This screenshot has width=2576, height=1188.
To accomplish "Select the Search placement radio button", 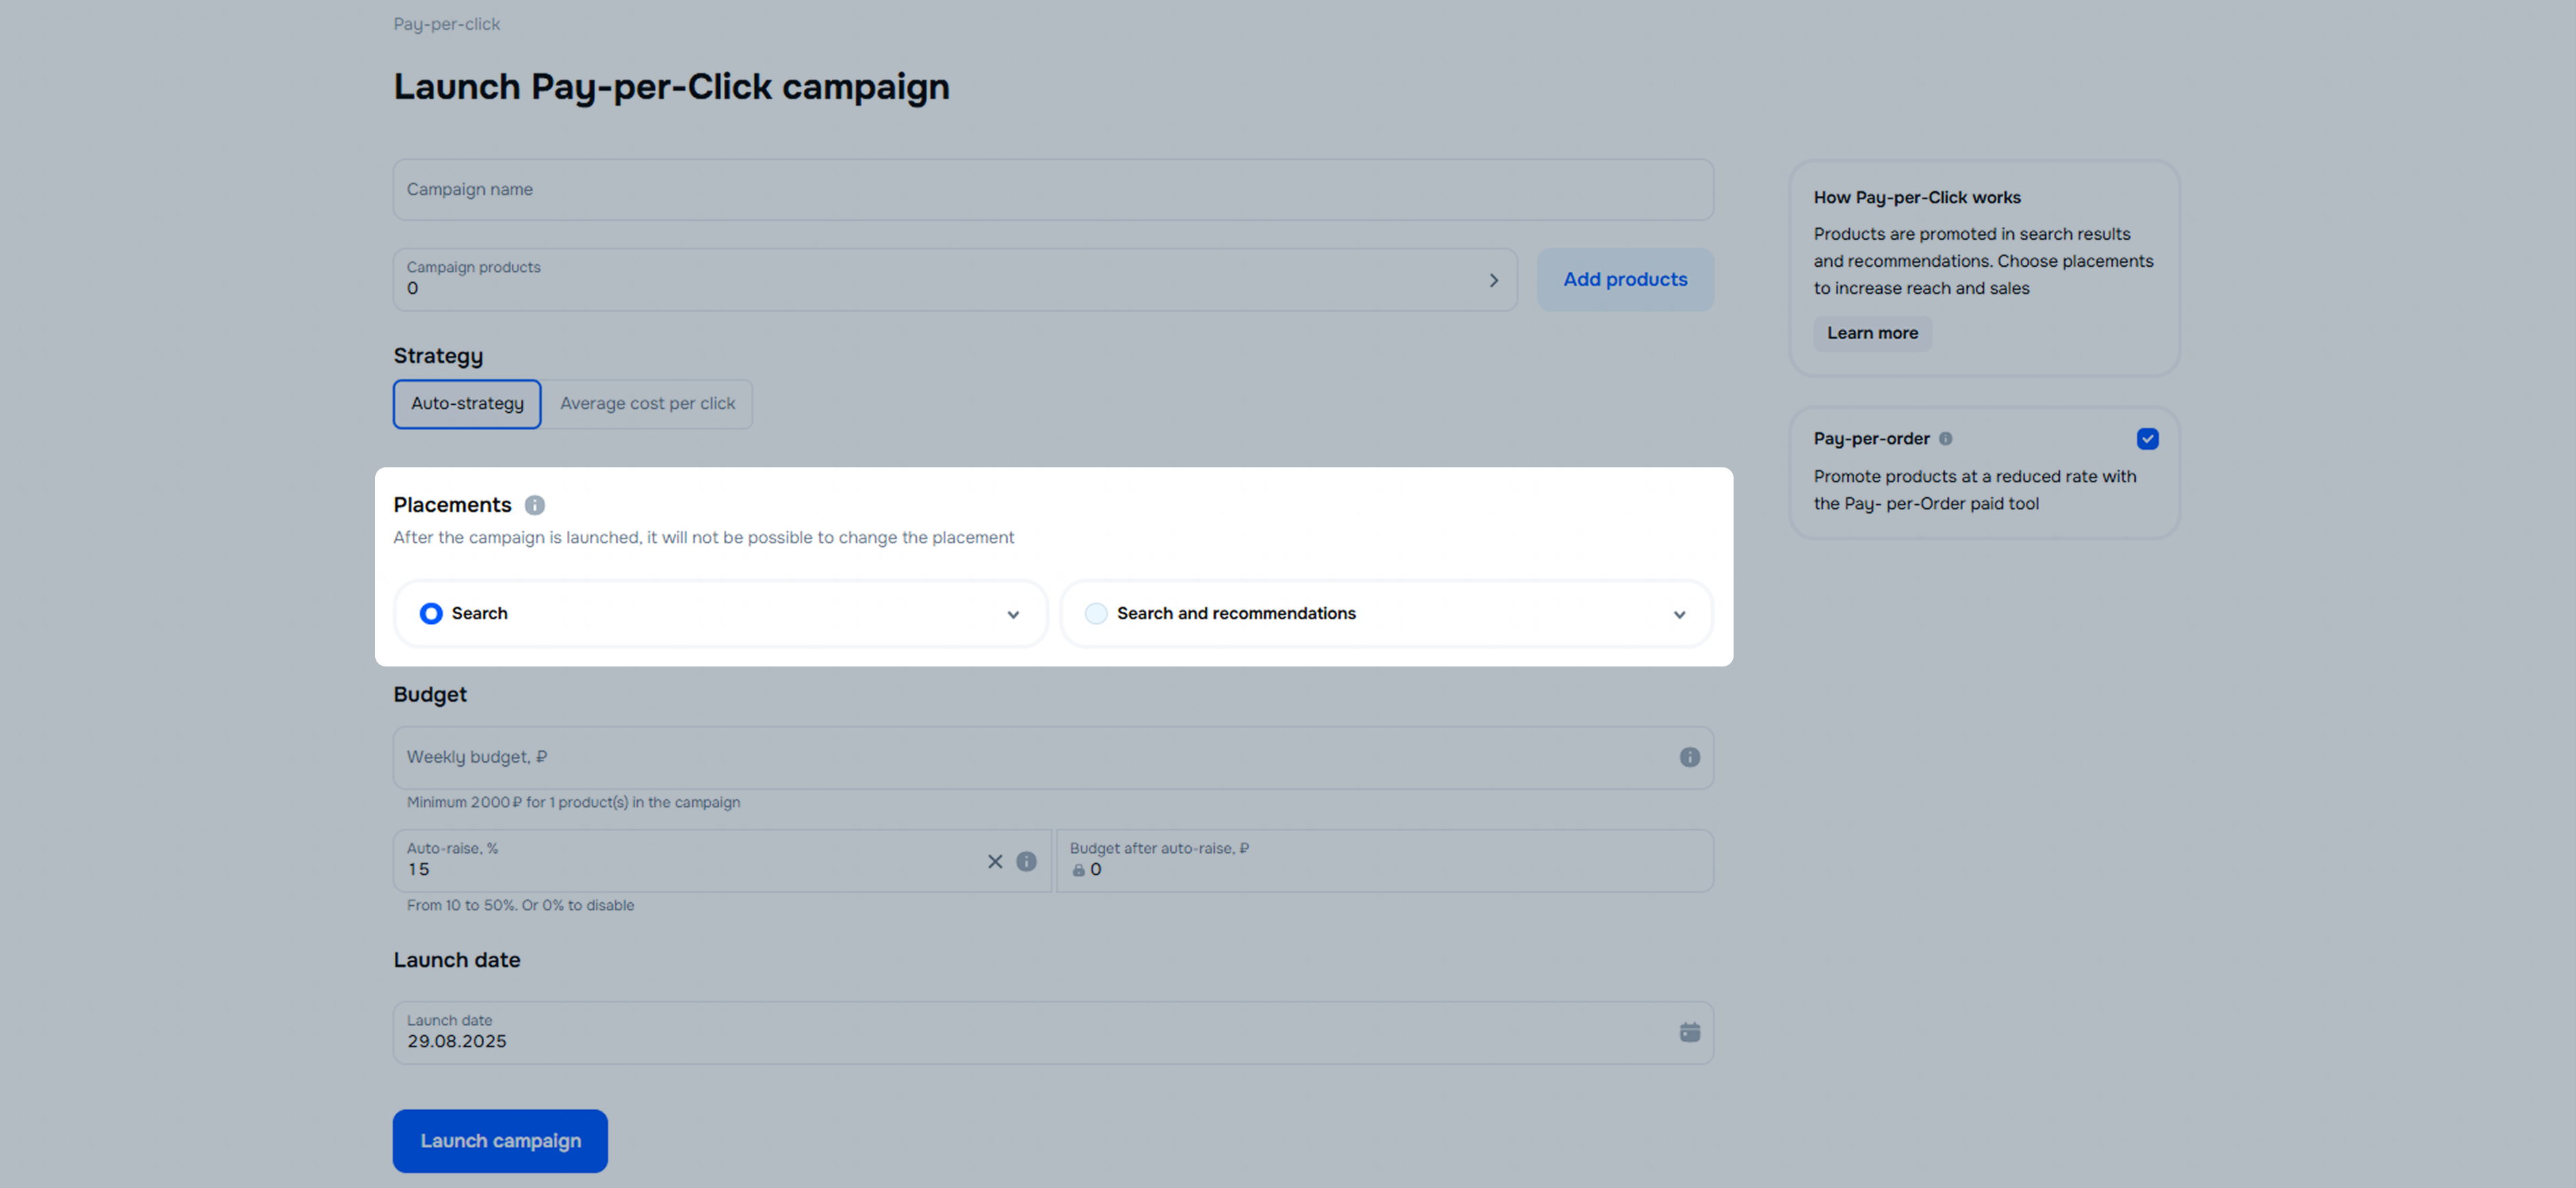I will [x=431, y=613].
